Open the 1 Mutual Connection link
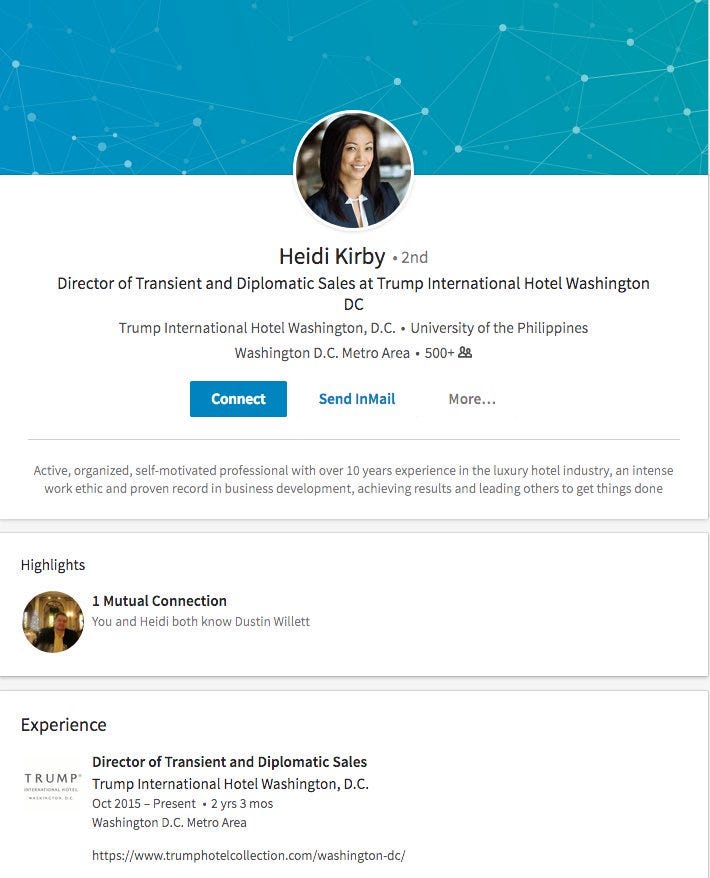The image size is (710, 878). (x=160, y=601)
